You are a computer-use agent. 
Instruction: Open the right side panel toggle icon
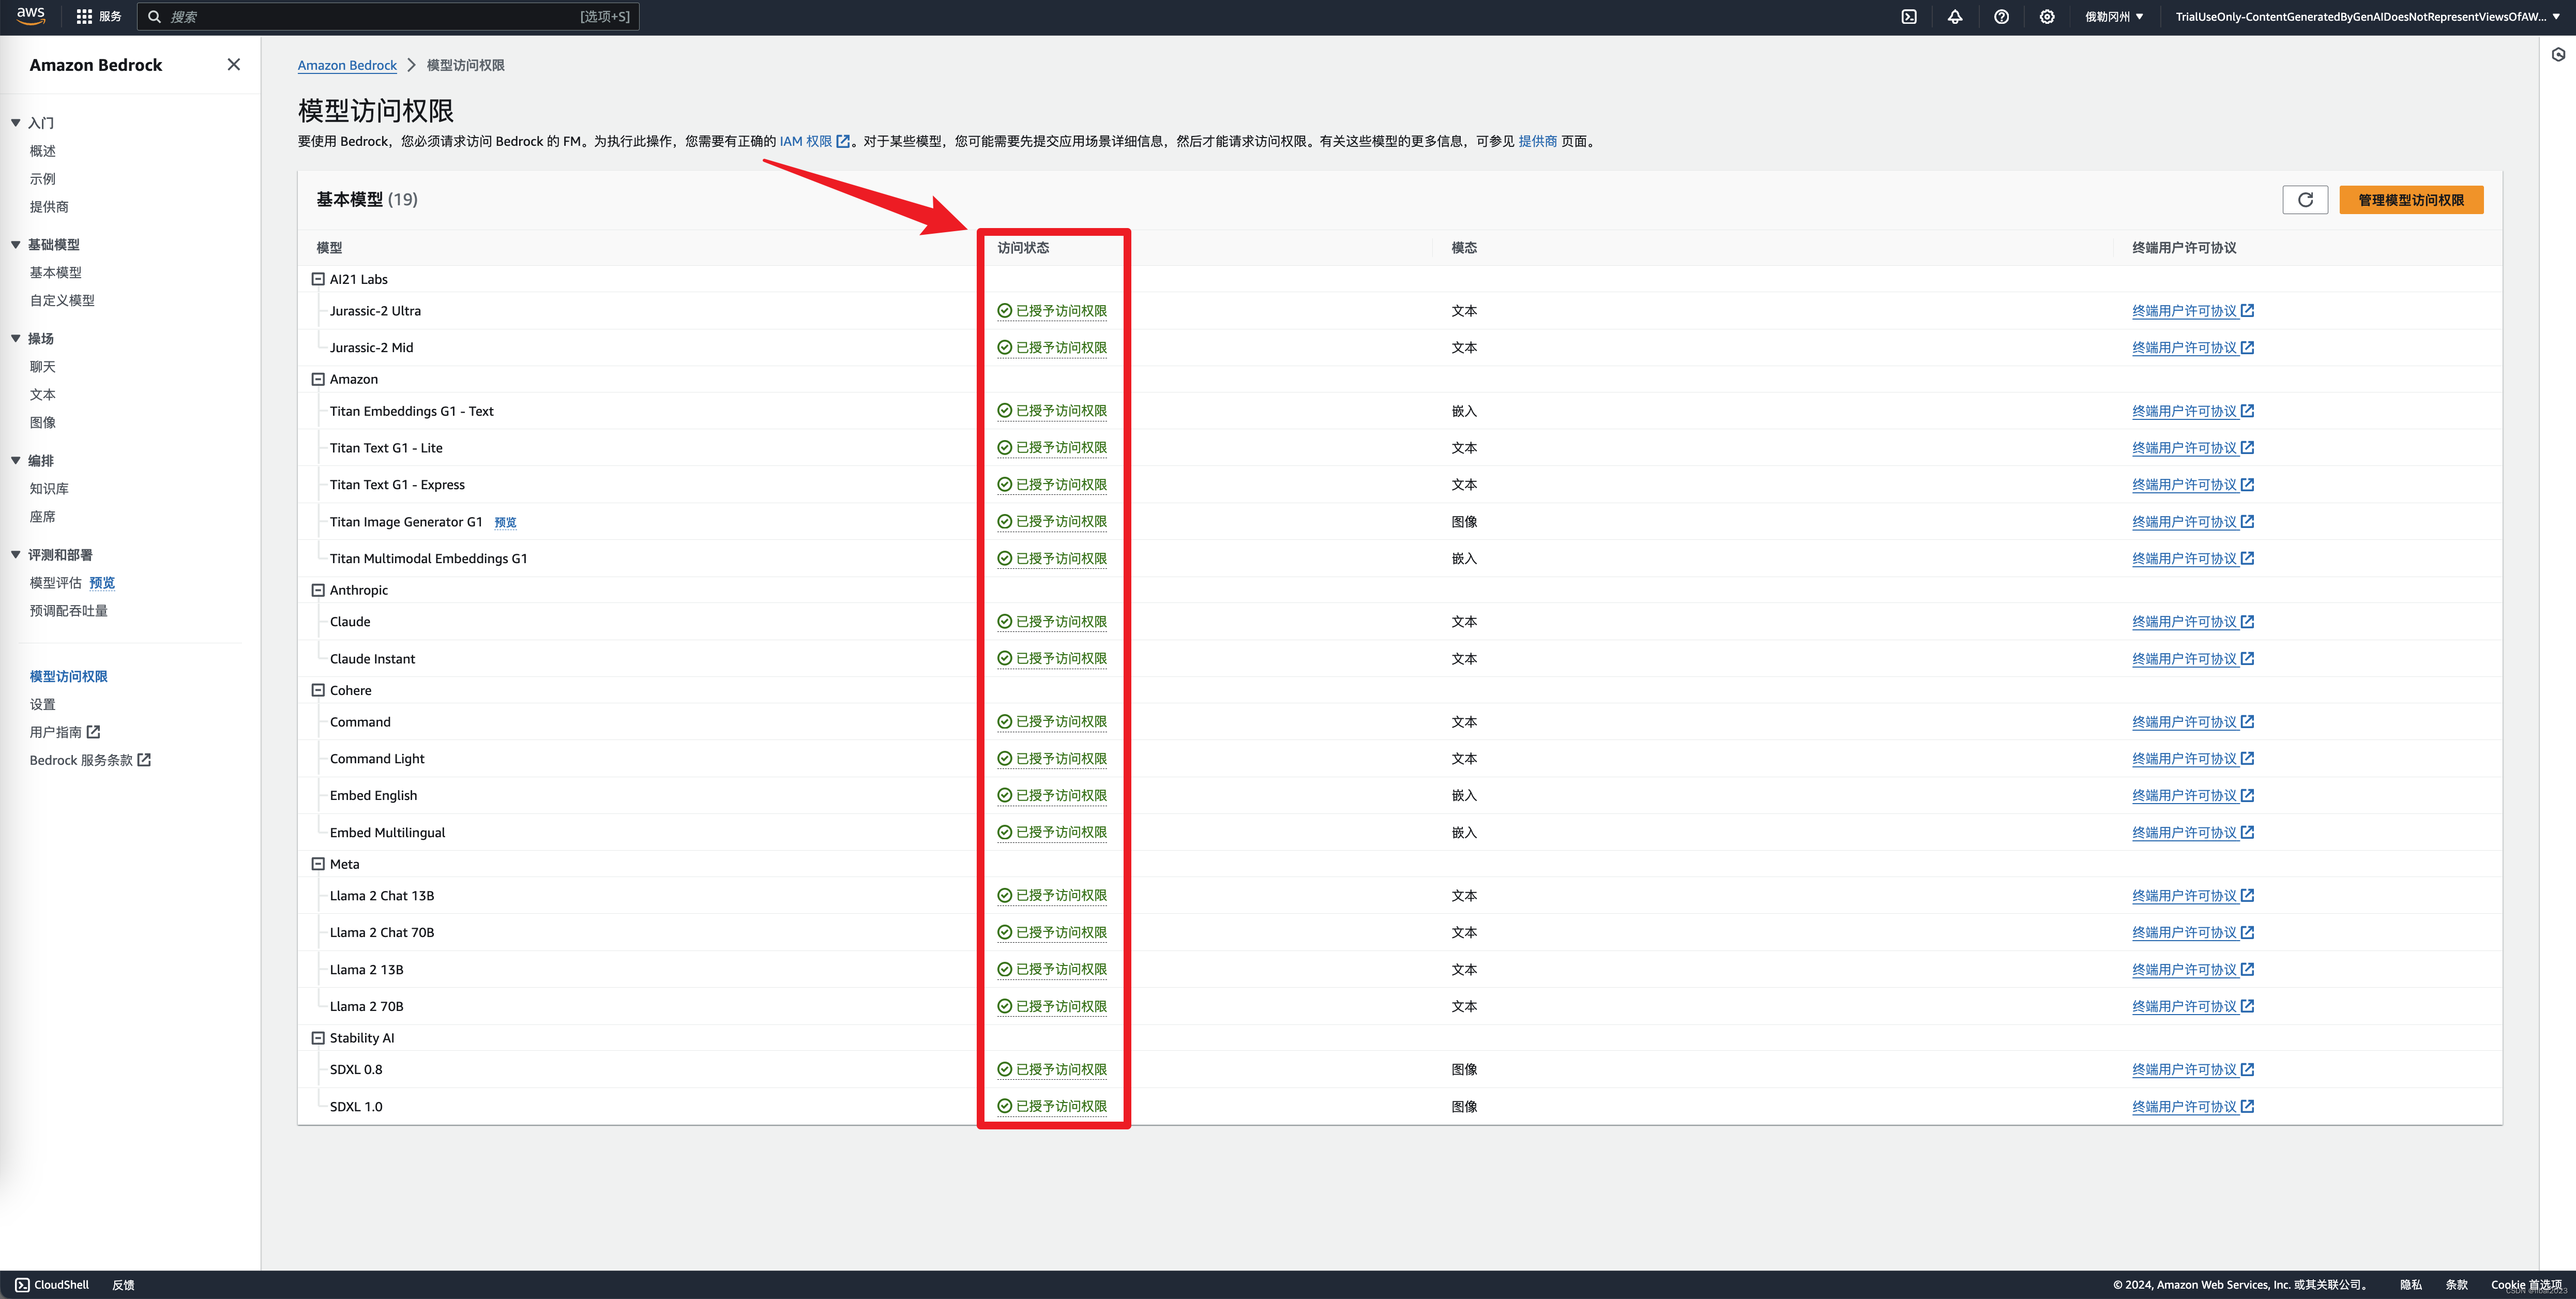click(2558, 55)
